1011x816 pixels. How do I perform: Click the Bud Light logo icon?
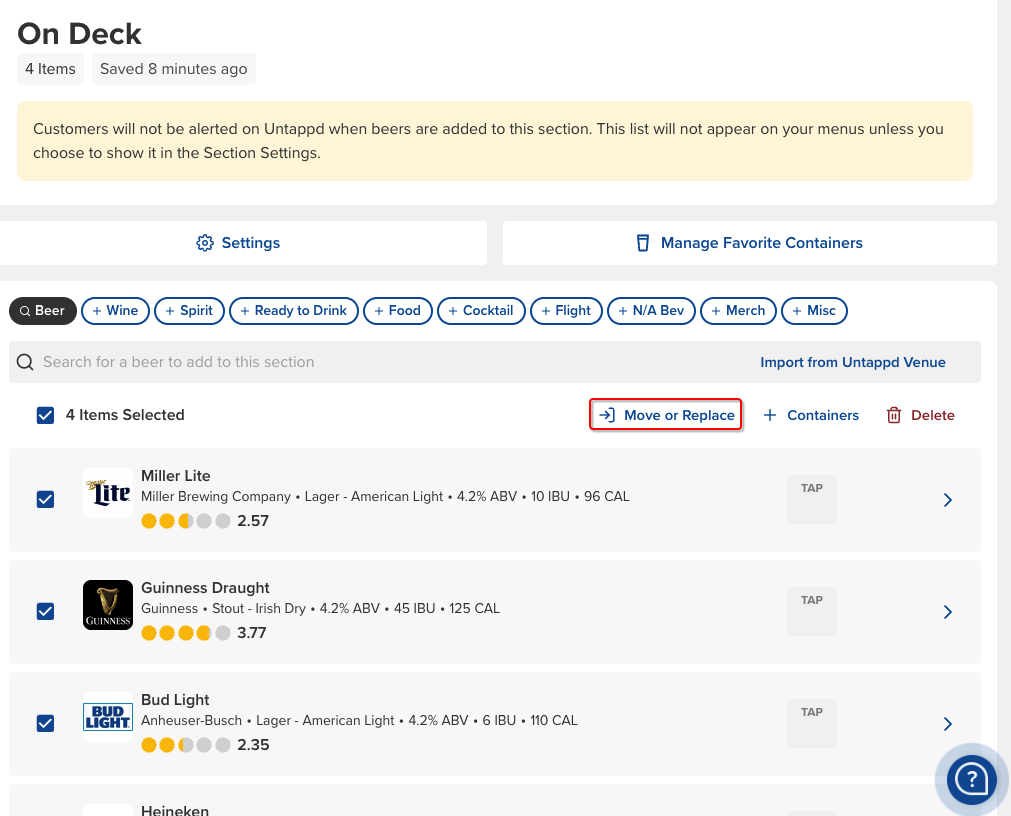(x=108, y=717)
